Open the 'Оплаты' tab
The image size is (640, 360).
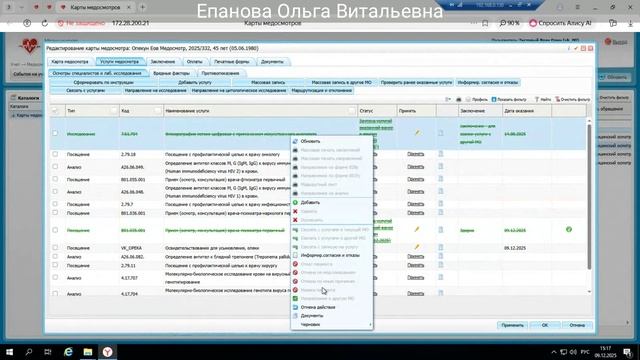[x=195, y=62]
